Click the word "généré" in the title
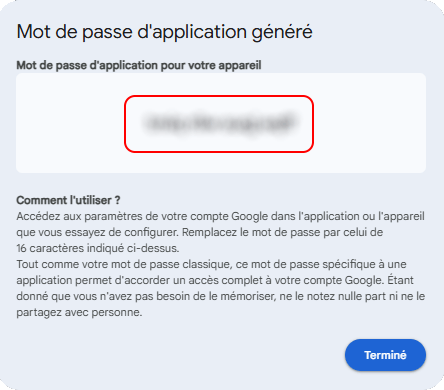The width and height of the screenshot is (444, 390). tap(282, 32)
